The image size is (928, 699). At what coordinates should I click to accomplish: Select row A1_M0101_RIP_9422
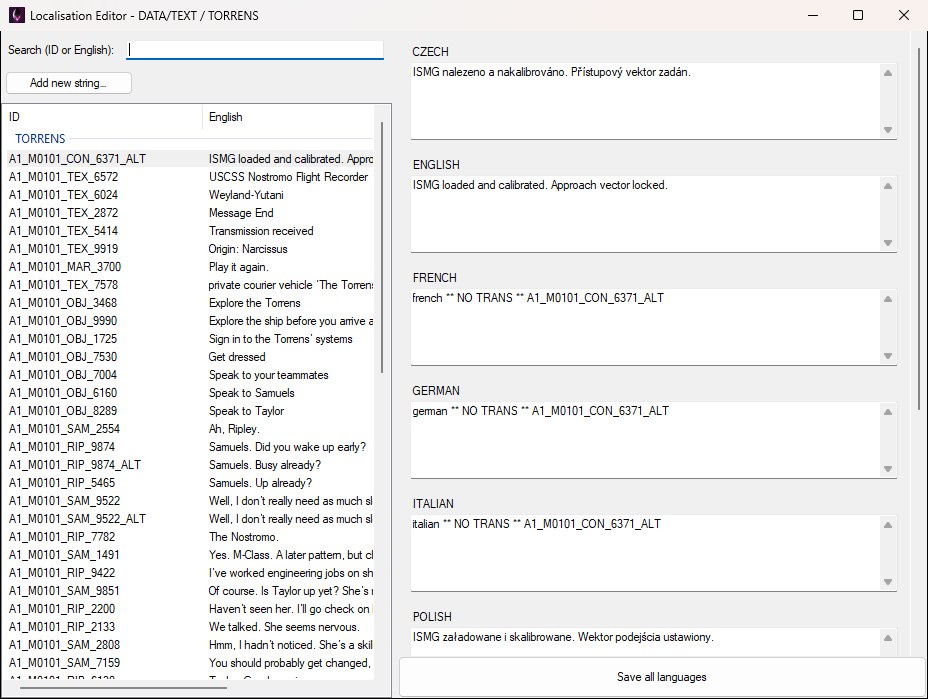[189, 573]
